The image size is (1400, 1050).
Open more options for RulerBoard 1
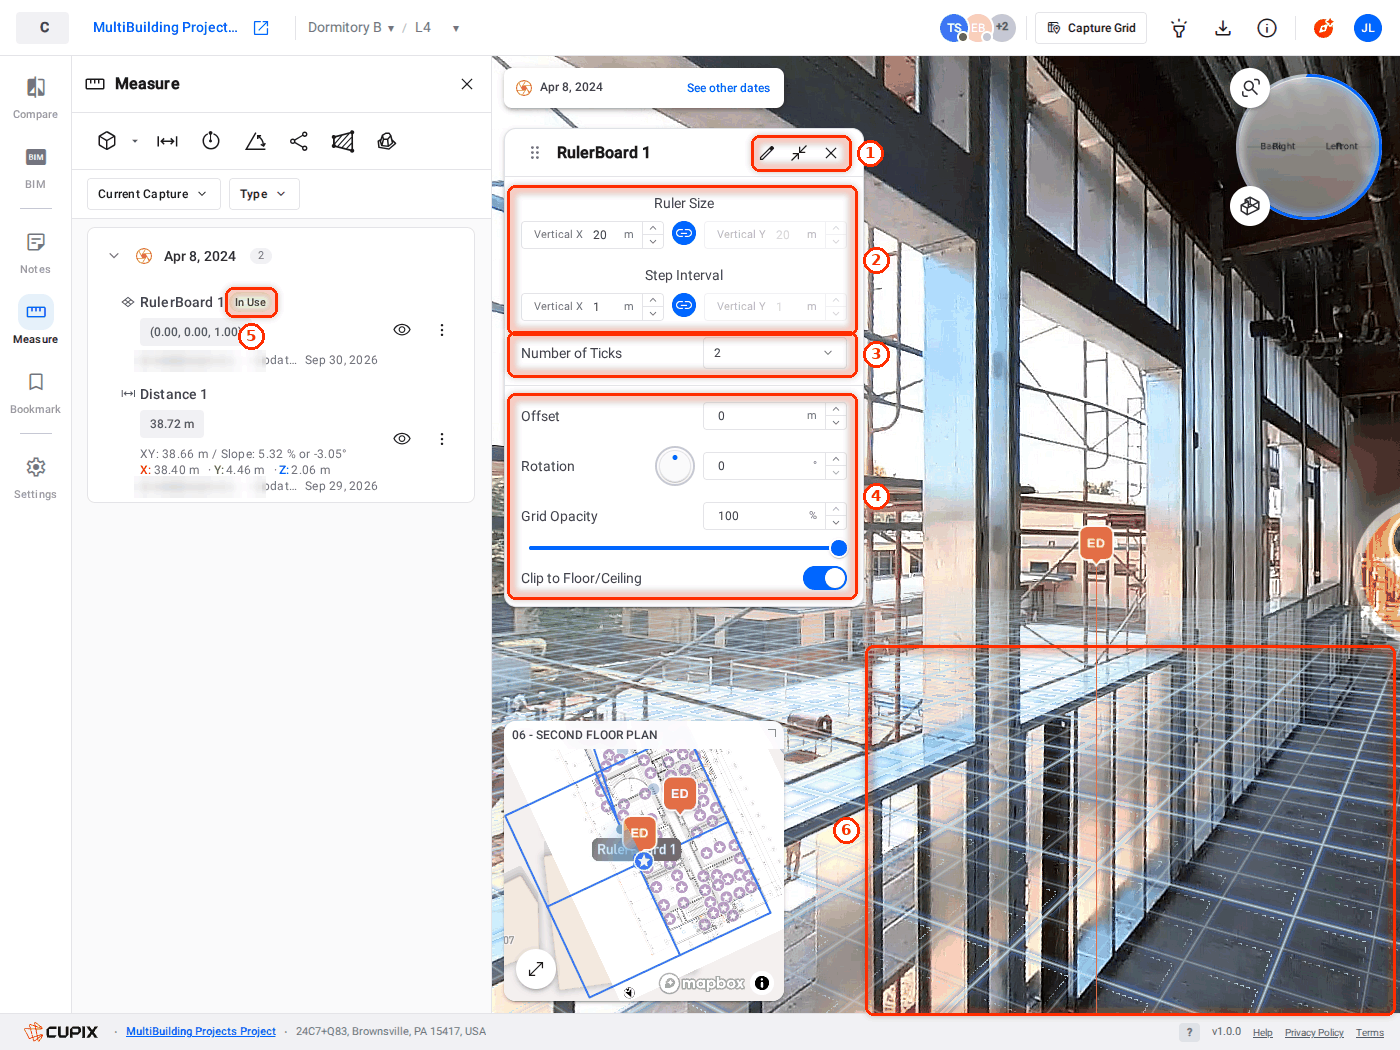pyautogui.click(x=442, y=330)
